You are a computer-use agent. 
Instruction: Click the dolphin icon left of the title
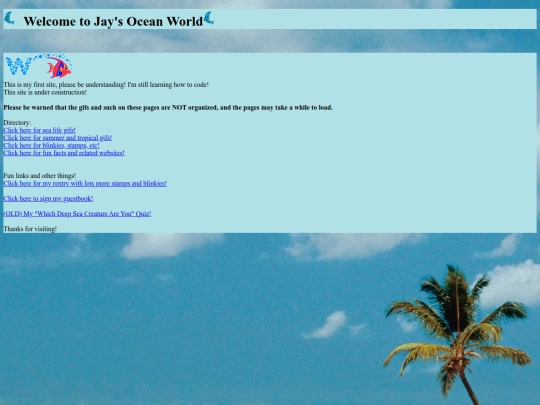point(9,18)
